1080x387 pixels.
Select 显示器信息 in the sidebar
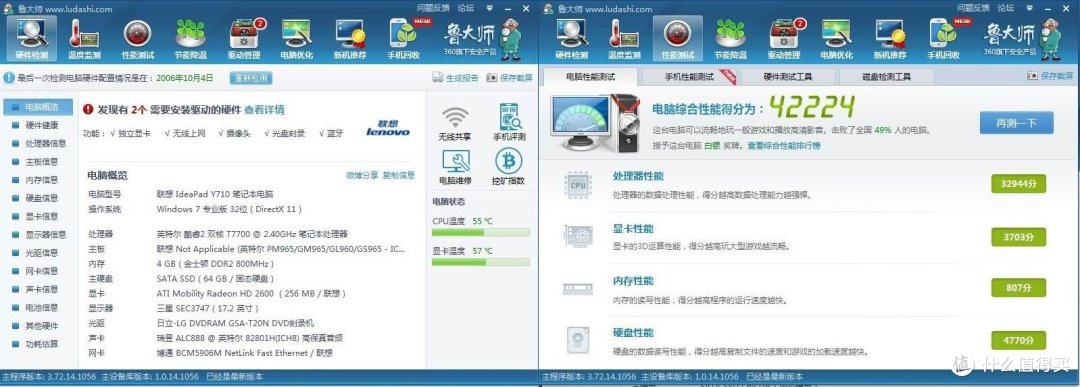pos(39,235)
